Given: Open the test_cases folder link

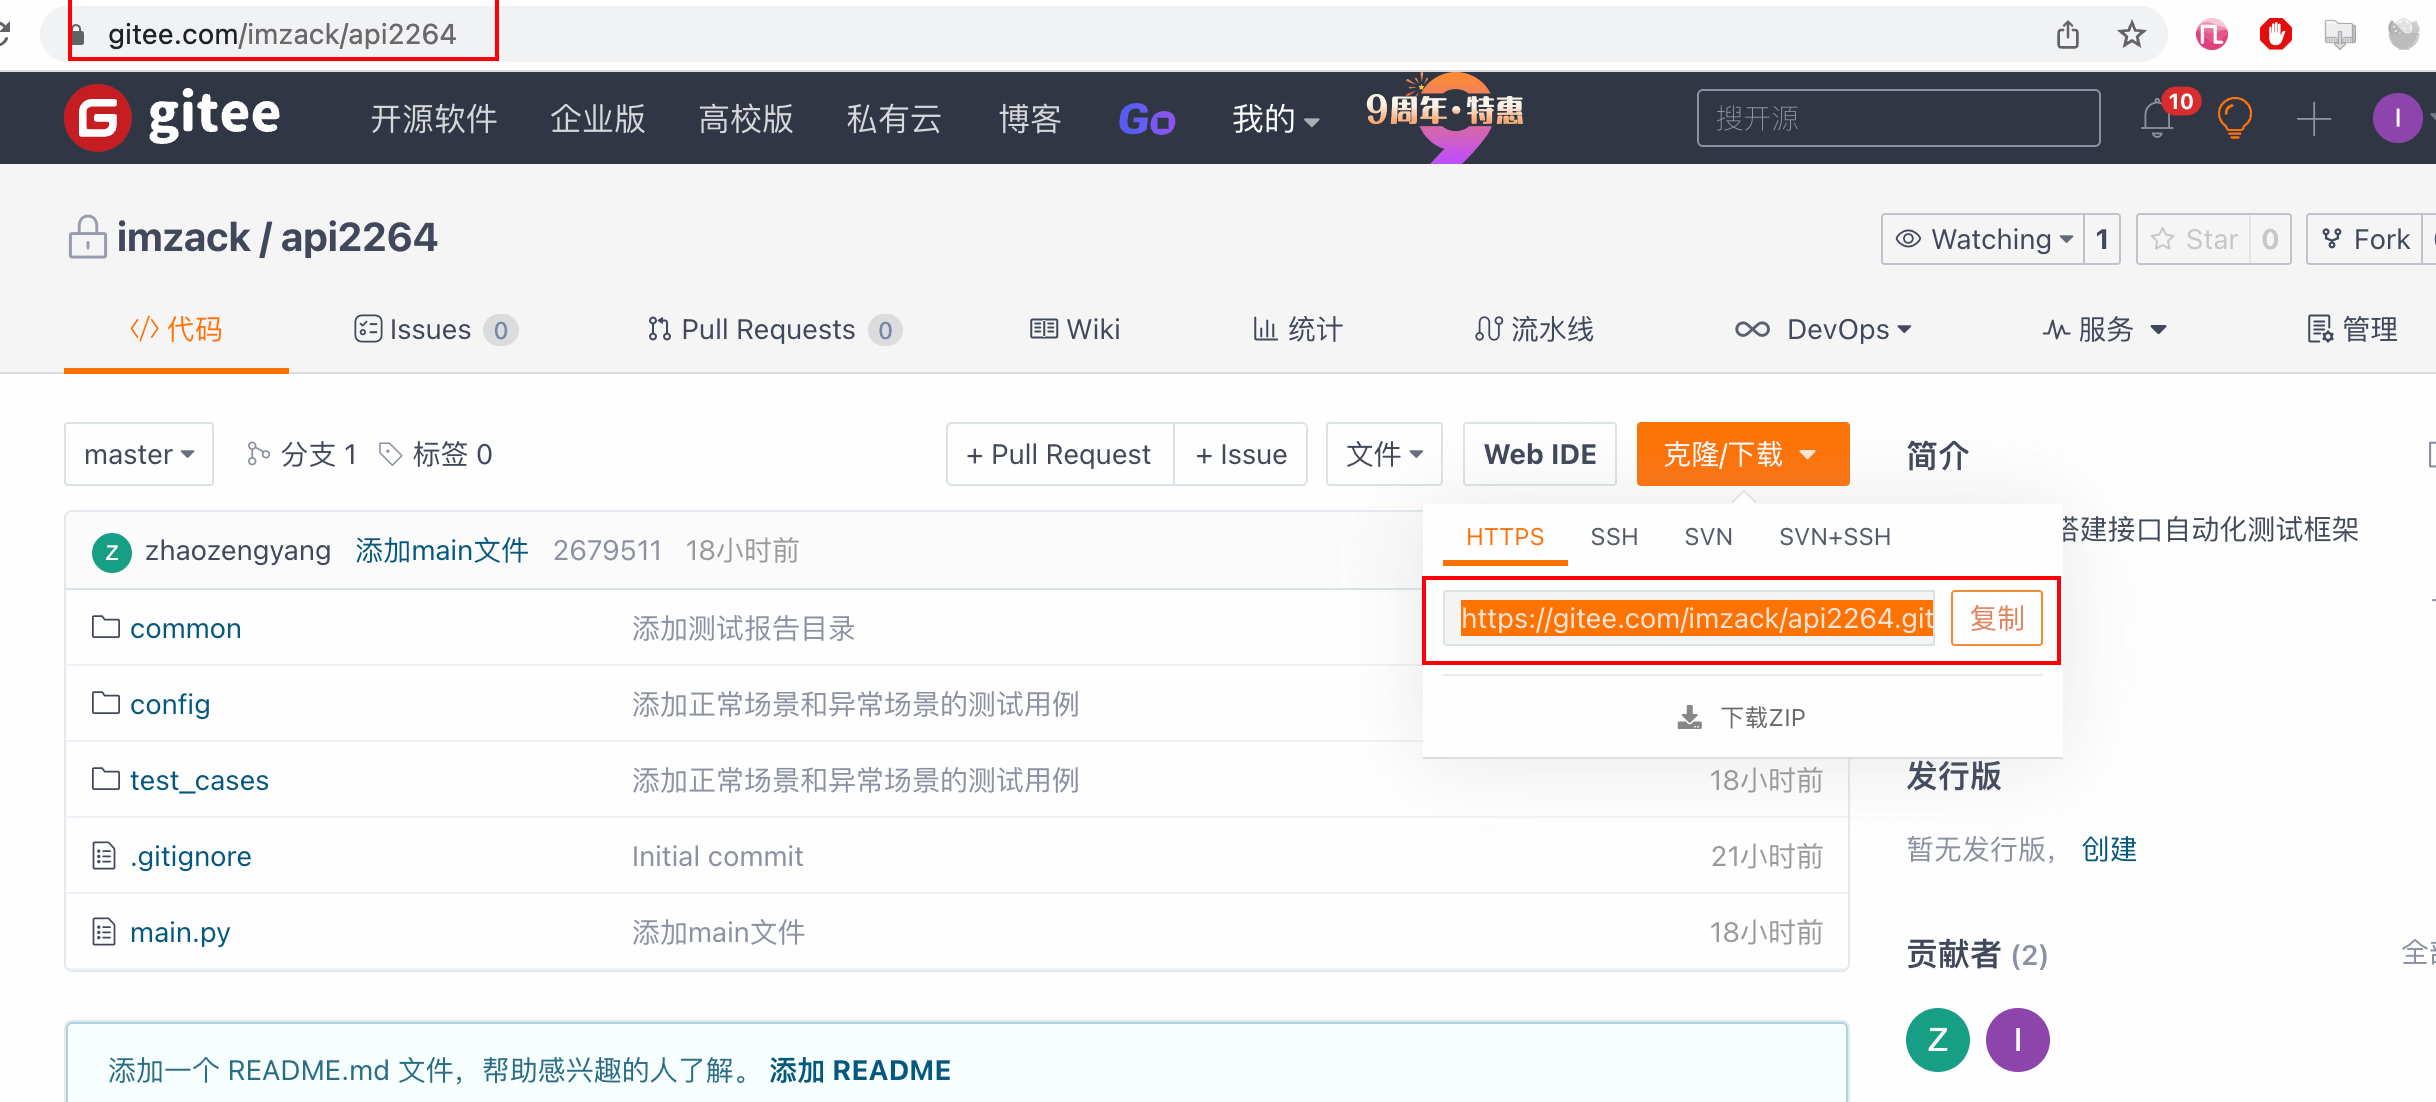Looking at the screenshot, I should (x=199, y=780).
